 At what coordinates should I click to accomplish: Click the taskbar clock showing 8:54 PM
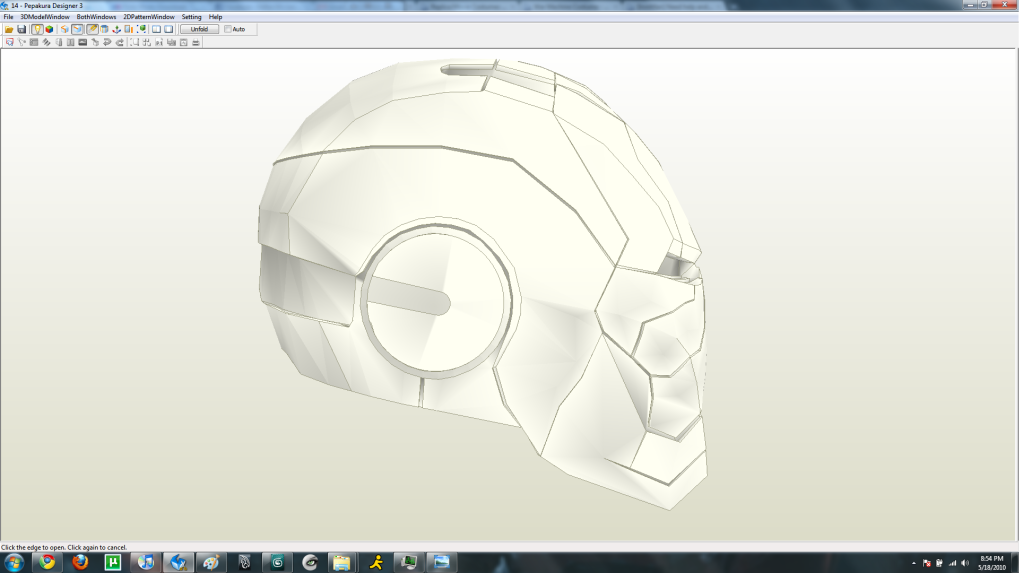992,563
